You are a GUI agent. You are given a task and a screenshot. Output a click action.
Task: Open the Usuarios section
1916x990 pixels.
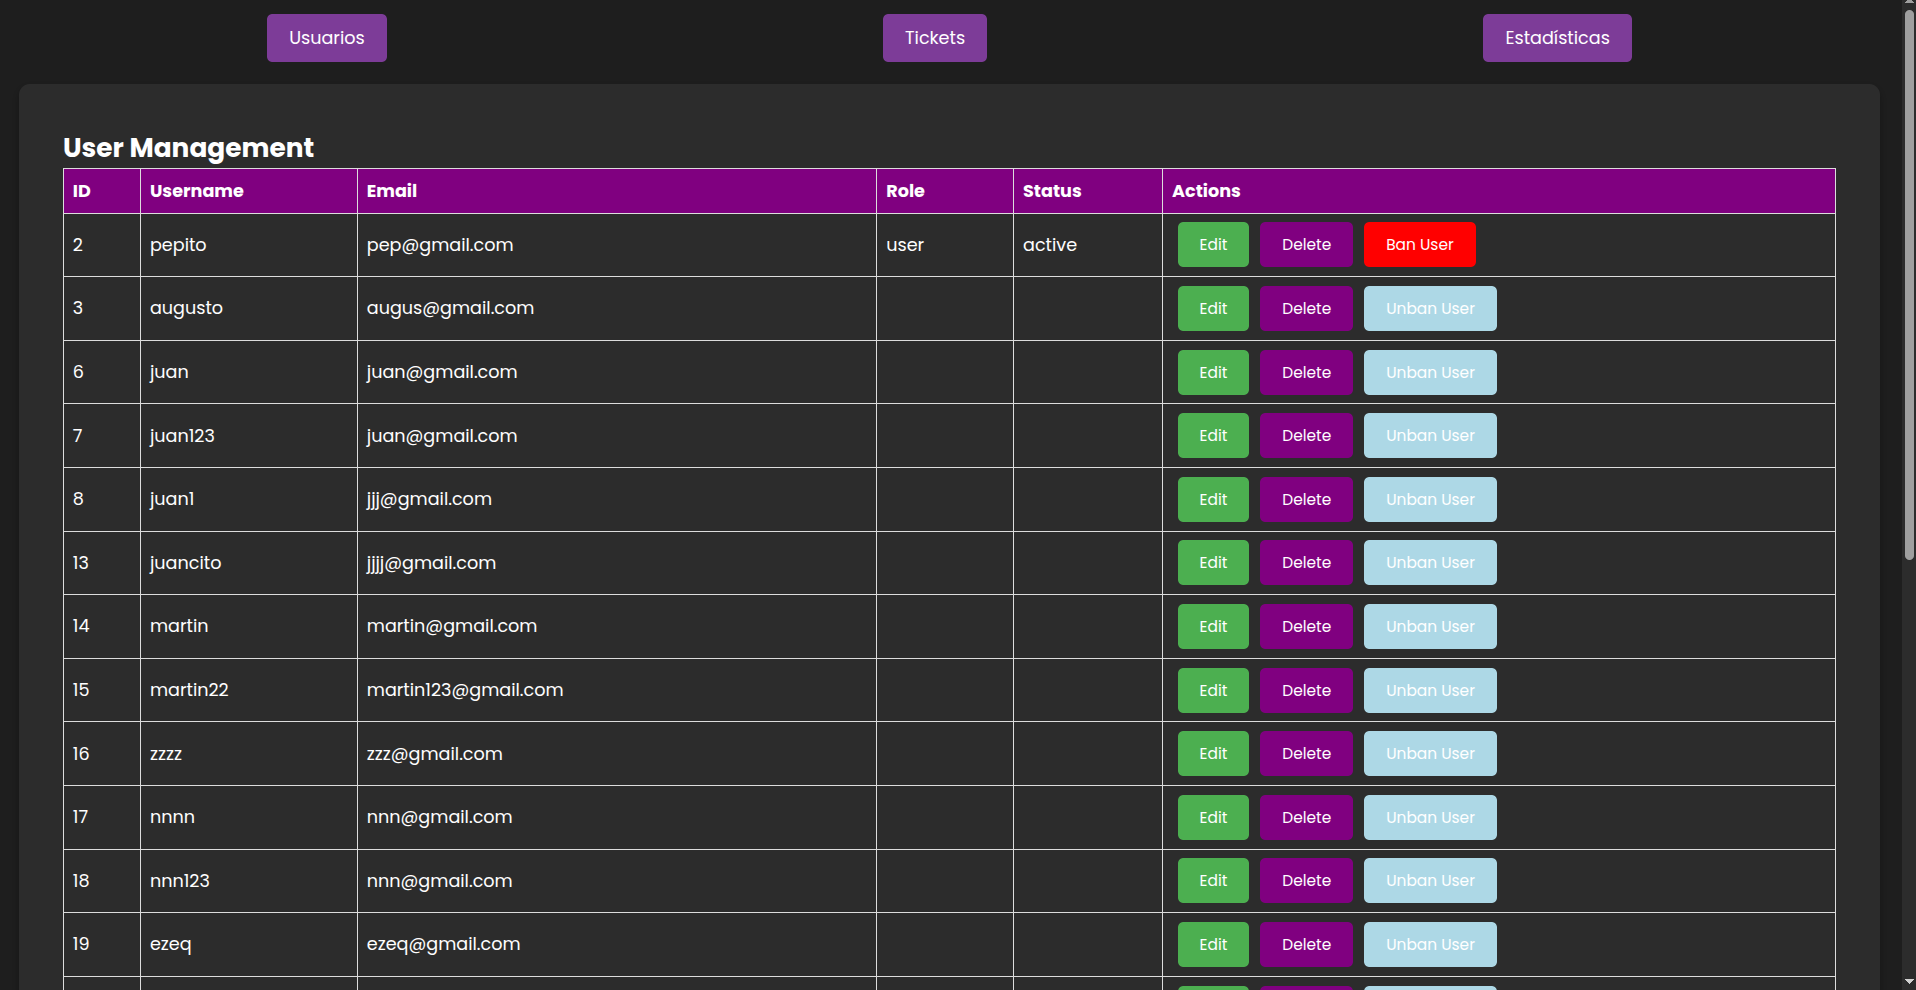326,38
